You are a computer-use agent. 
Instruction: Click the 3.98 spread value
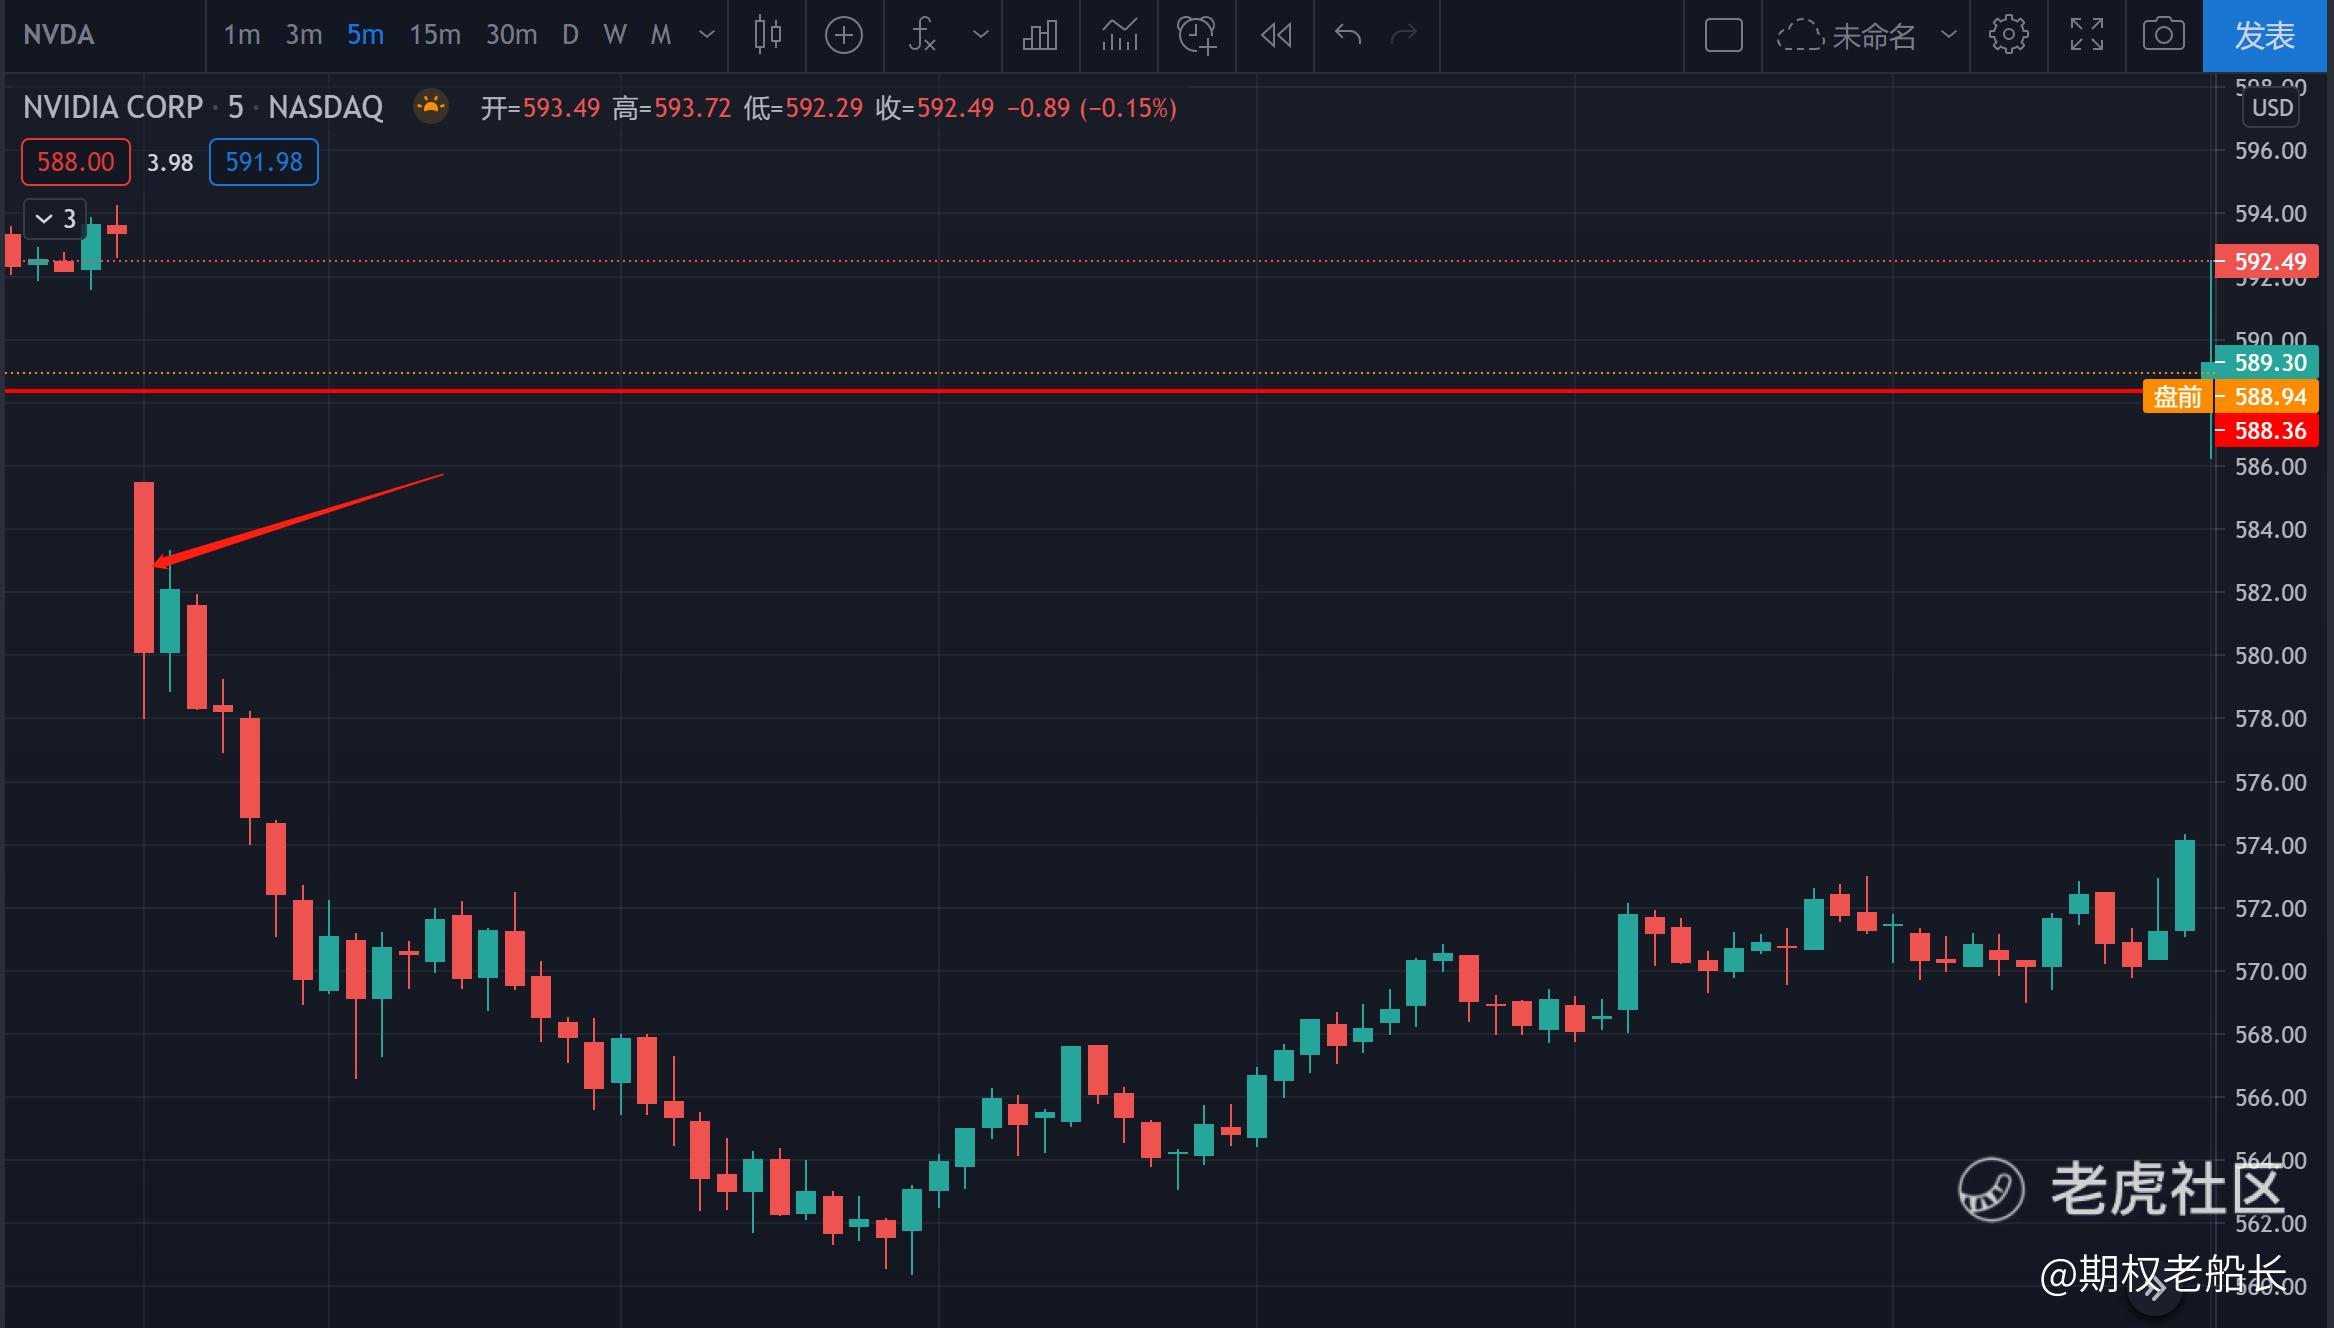tap(170, 163)
